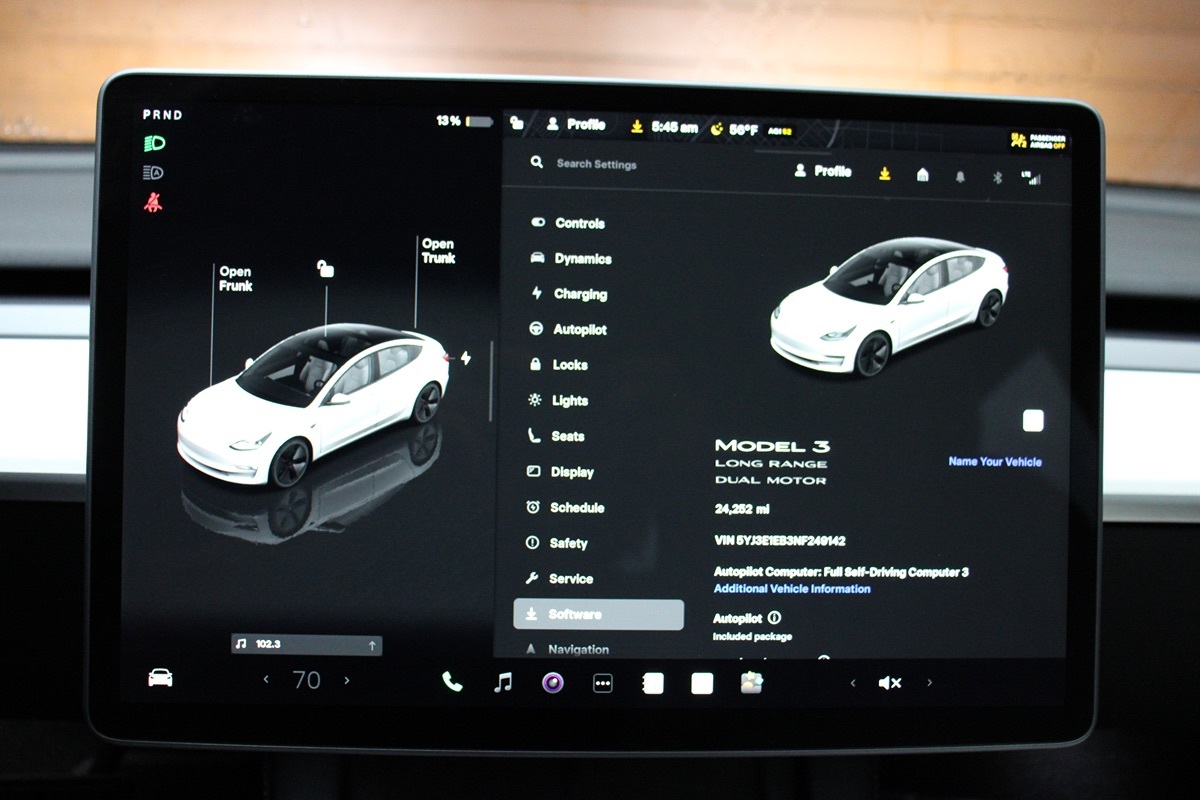
Task: Open the music player icon
Action: [x=503, y=682]
